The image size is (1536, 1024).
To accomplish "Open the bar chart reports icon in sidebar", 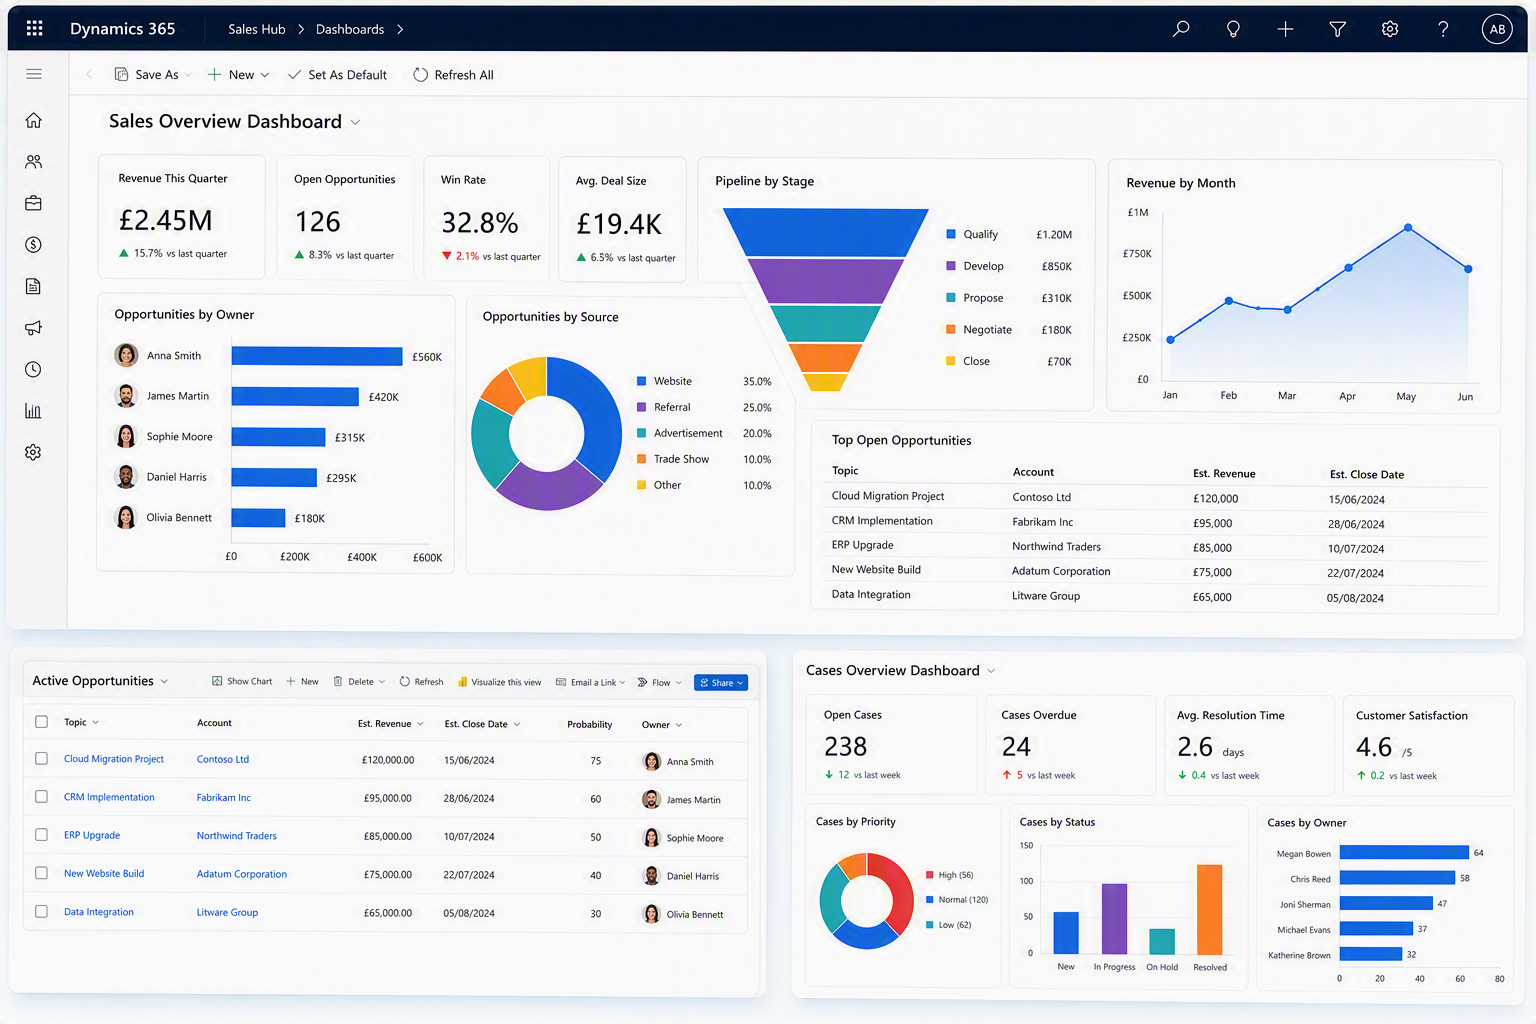I will [33, 411].
